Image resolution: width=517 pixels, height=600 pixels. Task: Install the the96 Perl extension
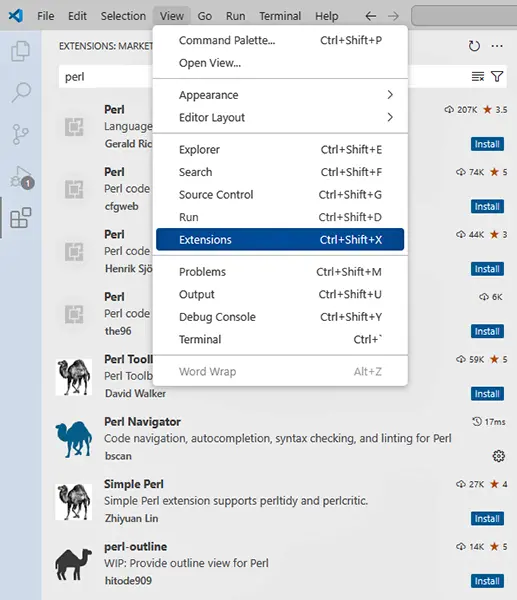click(487, 331)
